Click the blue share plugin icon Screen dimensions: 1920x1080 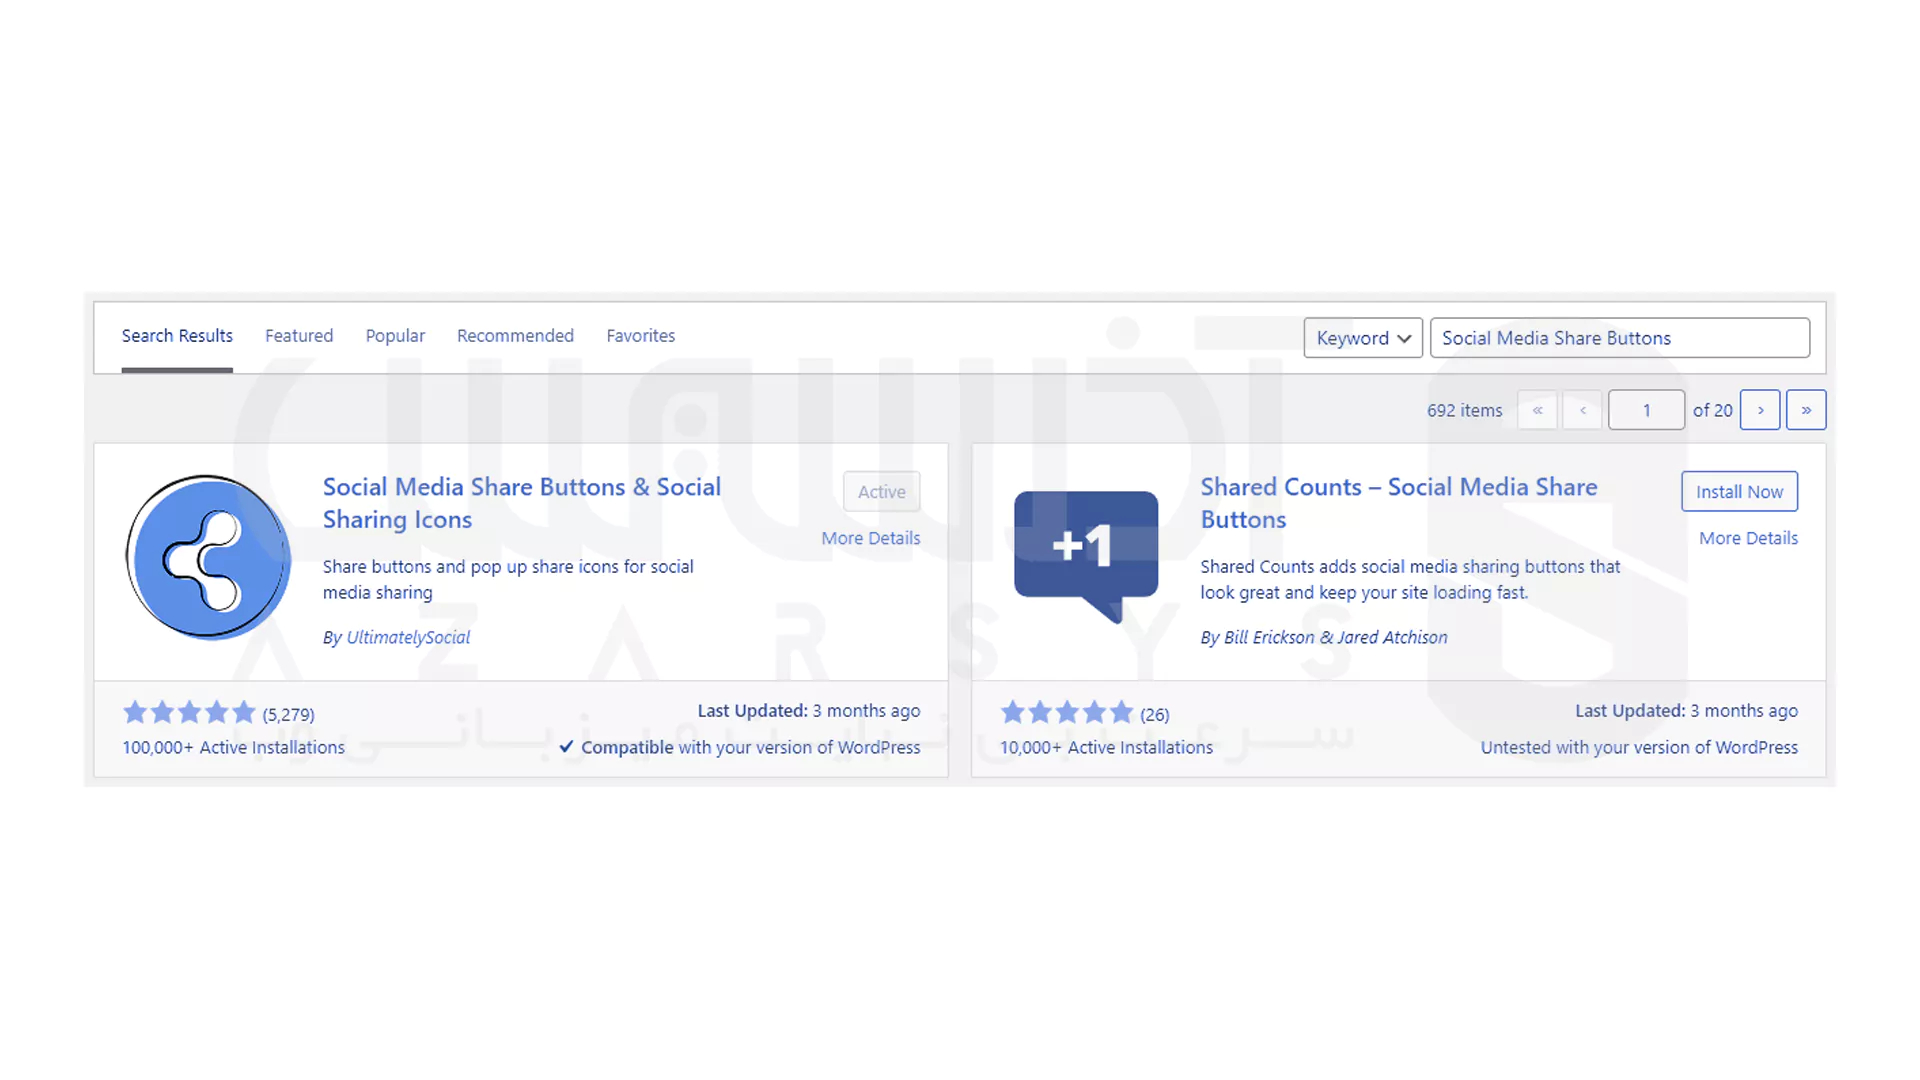(x=208, y=557)
